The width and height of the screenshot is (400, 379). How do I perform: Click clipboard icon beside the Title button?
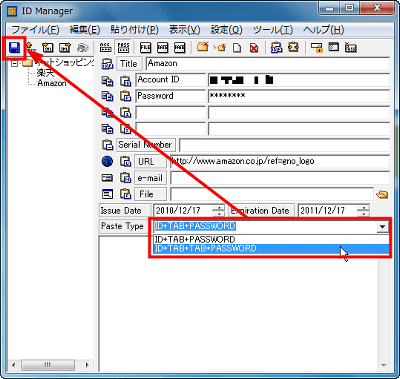click(x=107, y=64)
